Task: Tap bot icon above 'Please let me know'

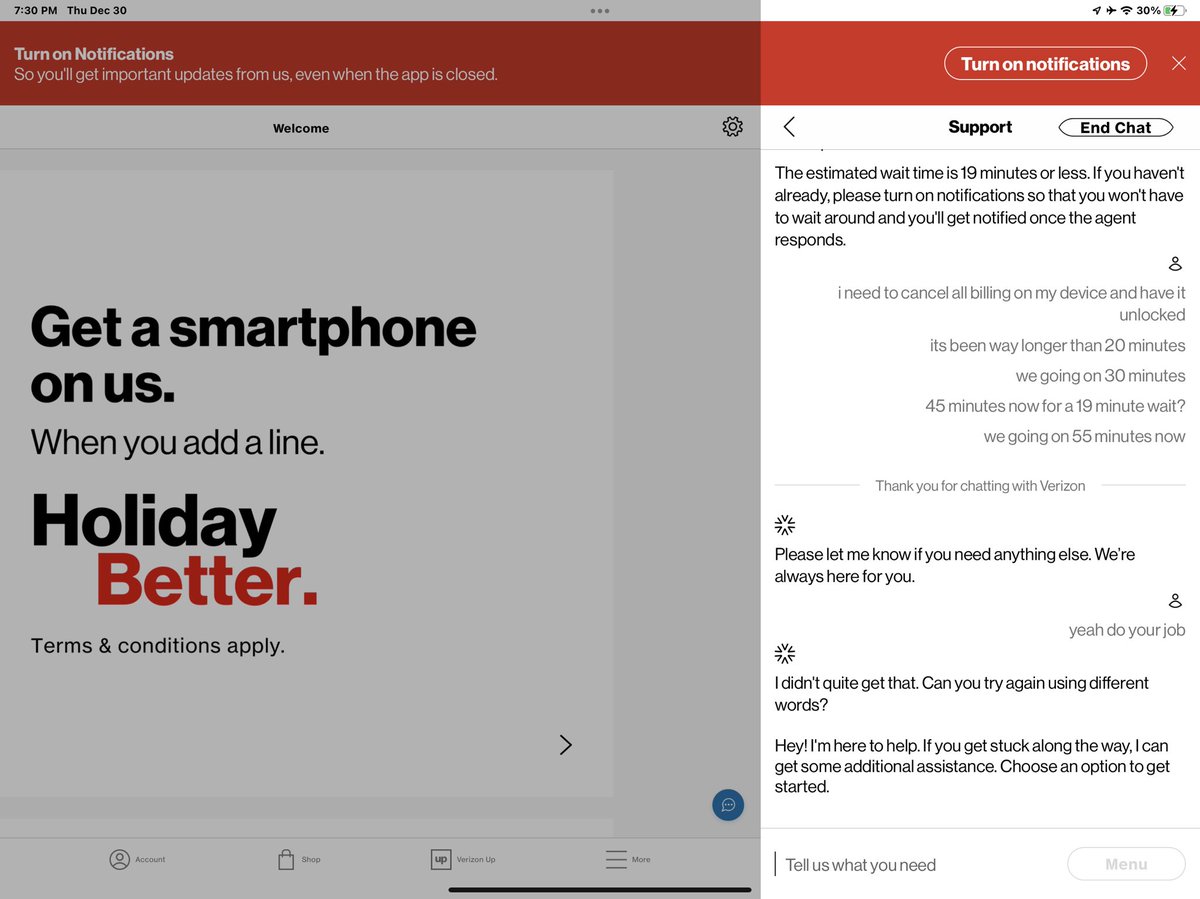Action: pyautogui.click(x=785, y=524)
